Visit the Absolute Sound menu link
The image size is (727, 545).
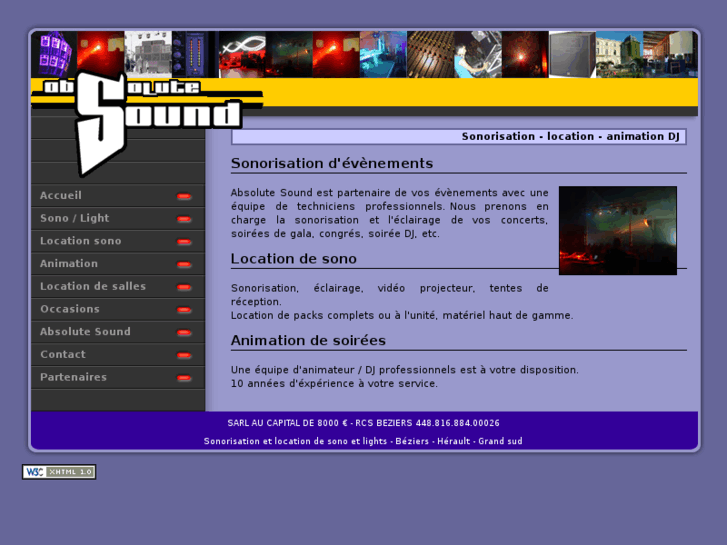(x=118, y=332)
